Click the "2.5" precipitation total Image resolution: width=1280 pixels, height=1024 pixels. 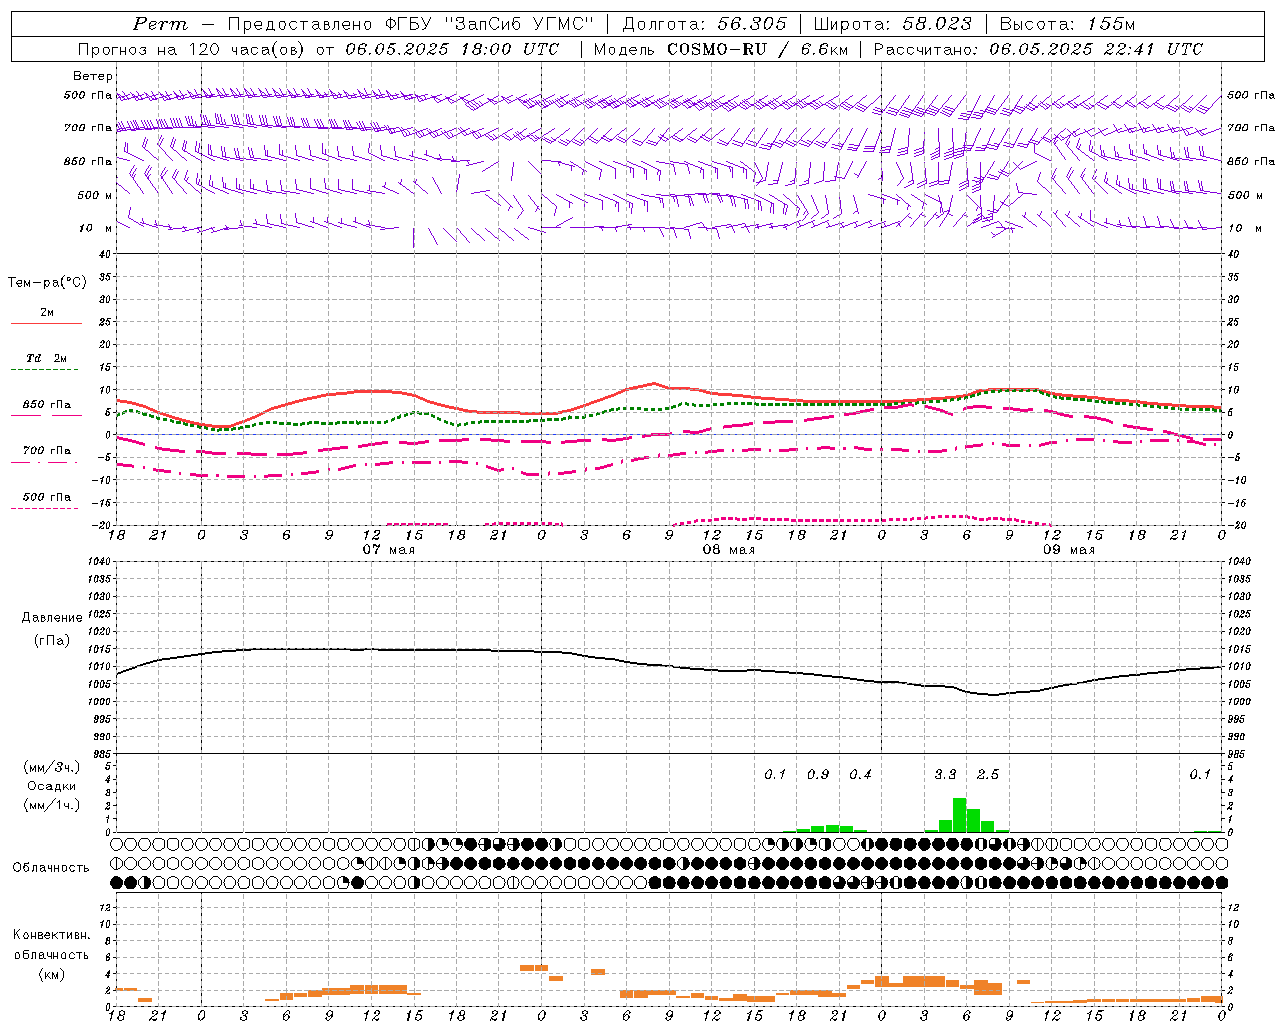pyautogui.click(x=988, y=774)
